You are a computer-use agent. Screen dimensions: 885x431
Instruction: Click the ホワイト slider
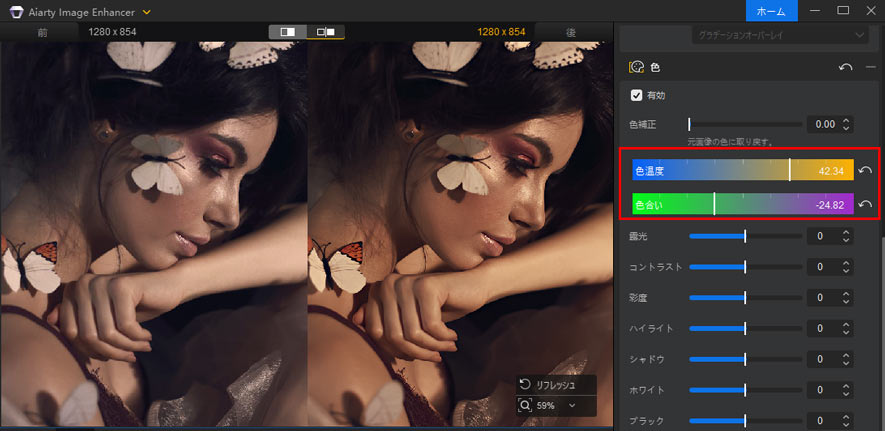click(x=745, y=390)
